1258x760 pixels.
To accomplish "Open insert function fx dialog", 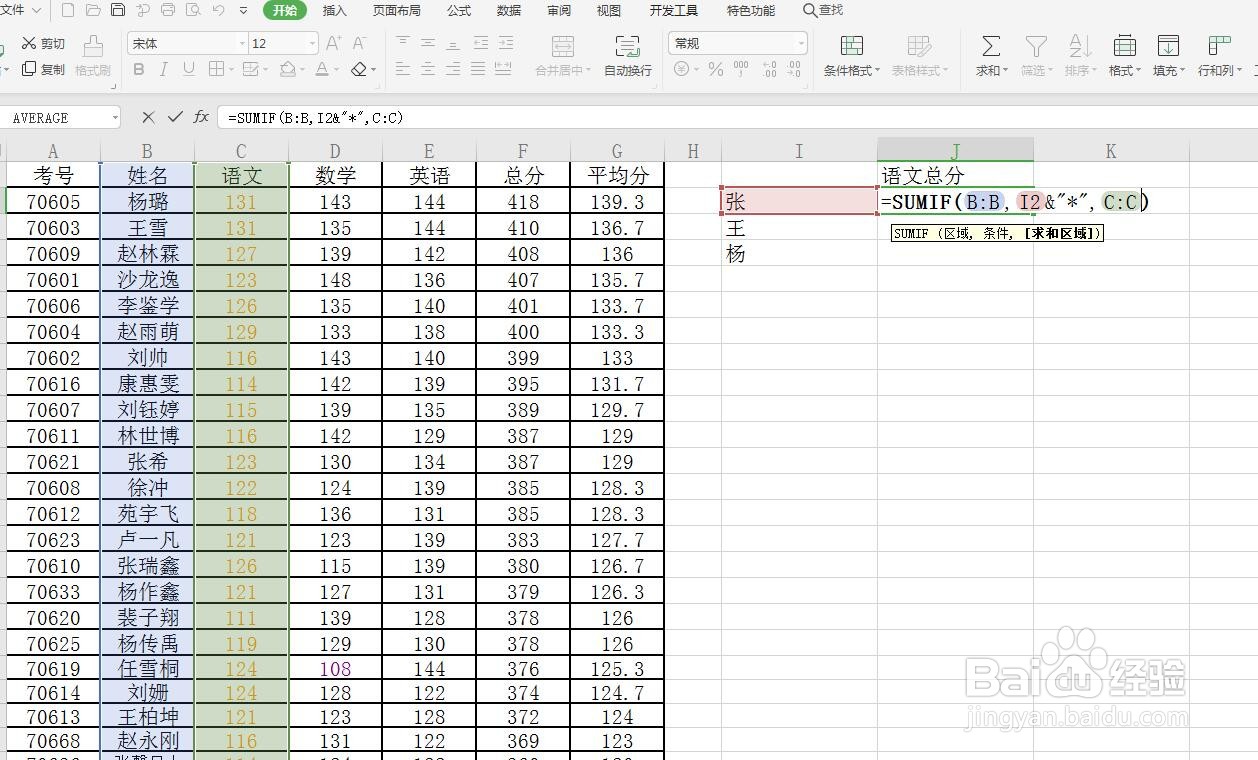I will pyautogui.click(x=201, y=117).
